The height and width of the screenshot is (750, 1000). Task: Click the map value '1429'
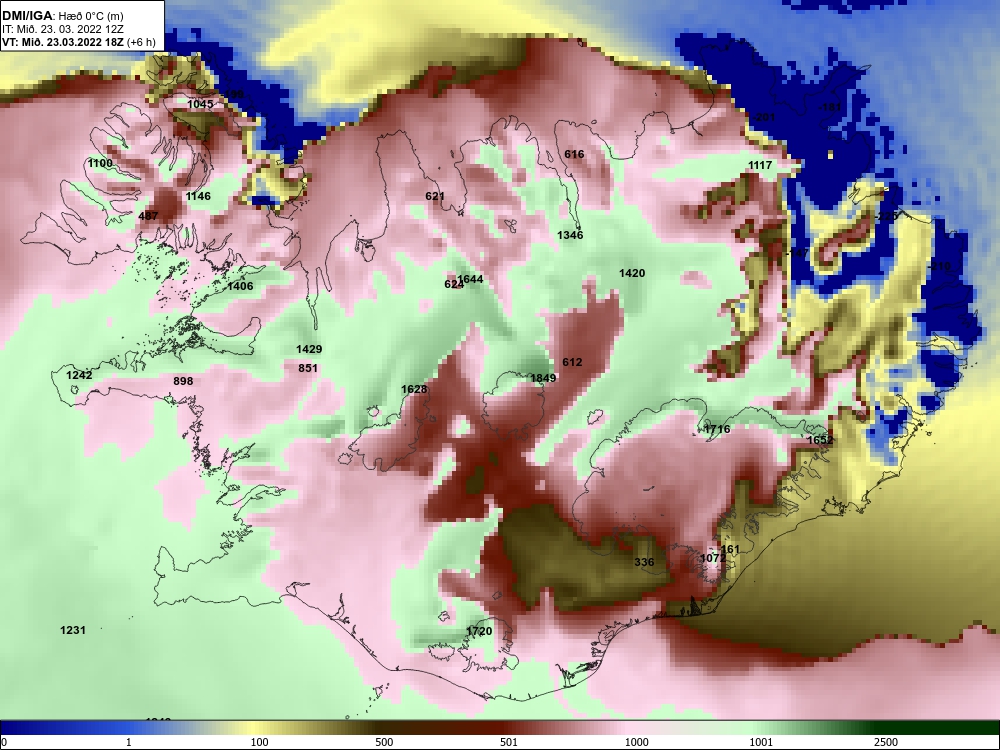click(309, 349)
